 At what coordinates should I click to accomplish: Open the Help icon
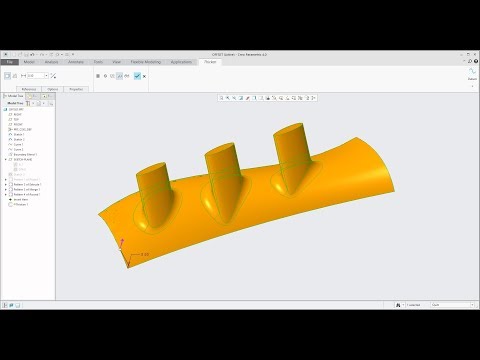pyautogui.click(x=476, y=61)
